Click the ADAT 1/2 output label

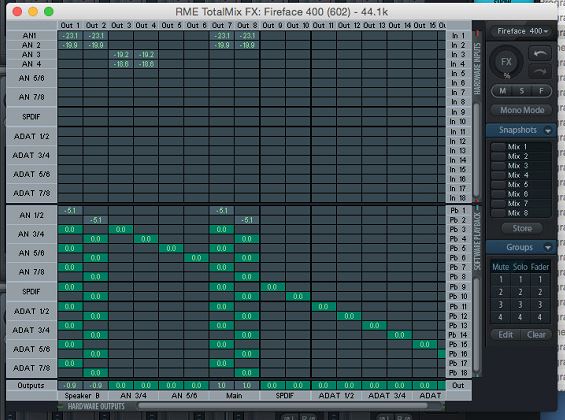337,396
